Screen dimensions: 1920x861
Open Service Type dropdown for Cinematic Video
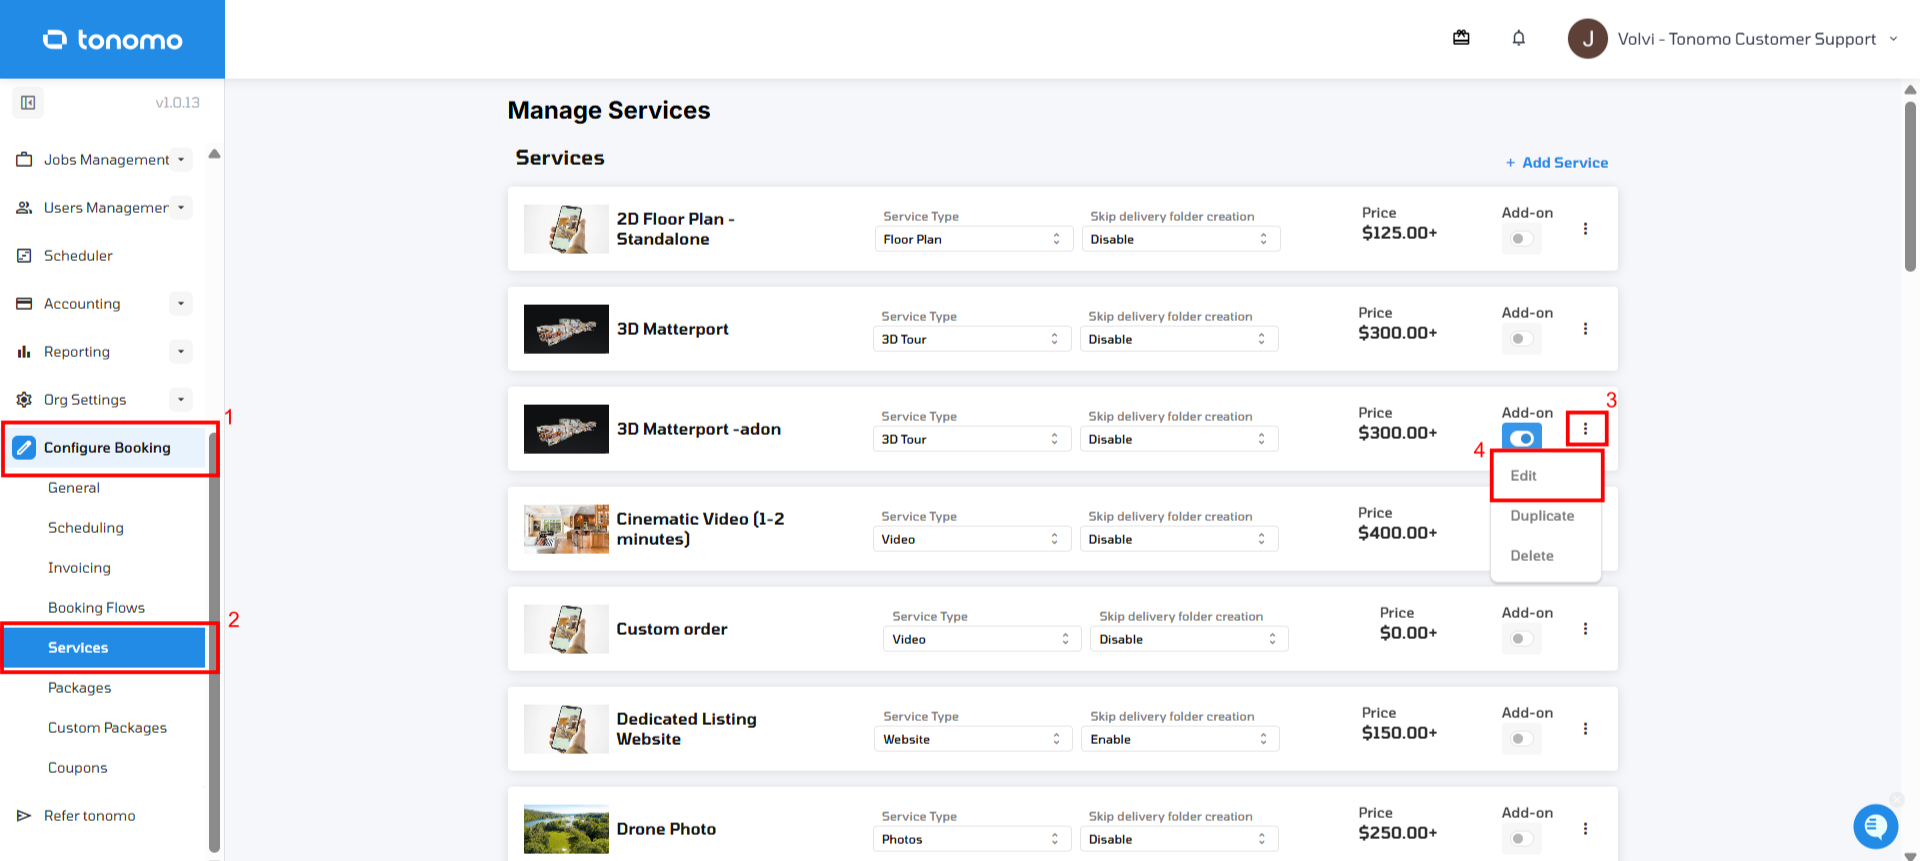pyautogui.click(x=971, y=539)
